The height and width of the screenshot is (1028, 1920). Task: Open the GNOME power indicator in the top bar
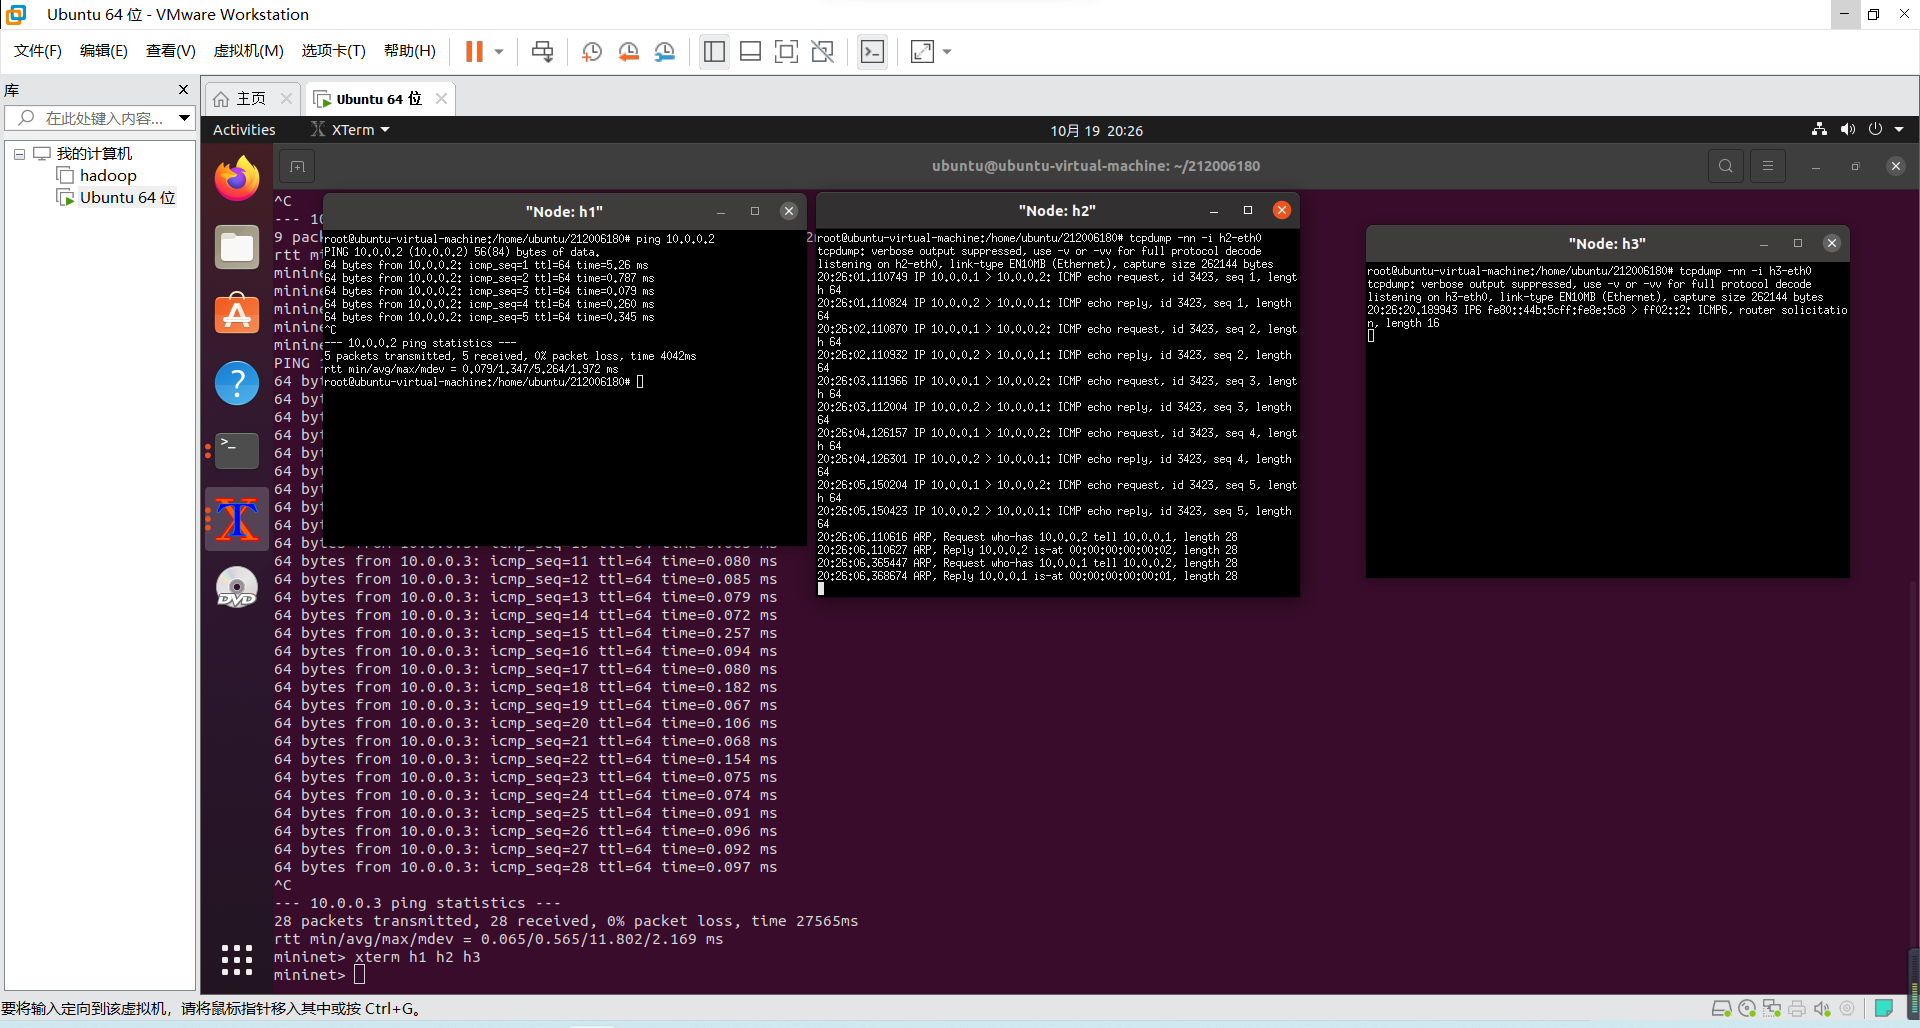pos(1875,130)
